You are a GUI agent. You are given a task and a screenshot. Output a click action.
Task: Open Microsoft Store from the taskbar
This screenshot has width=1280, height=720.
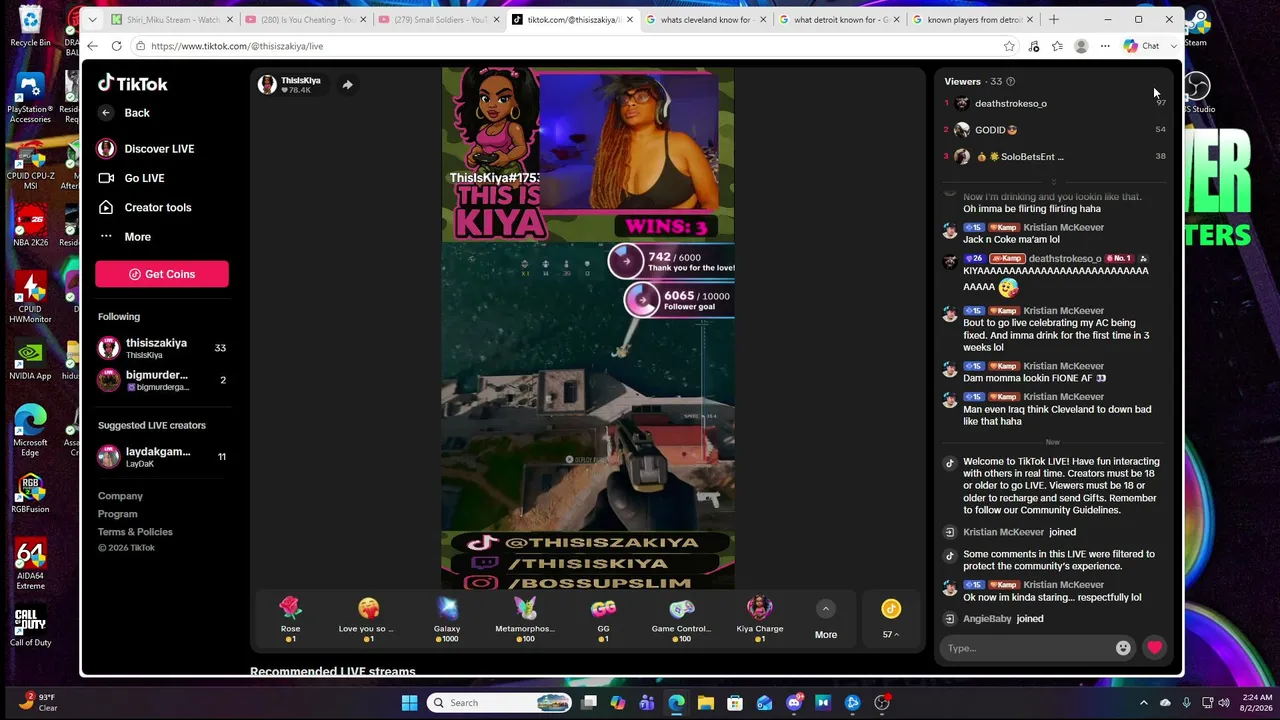coord(735,703)
